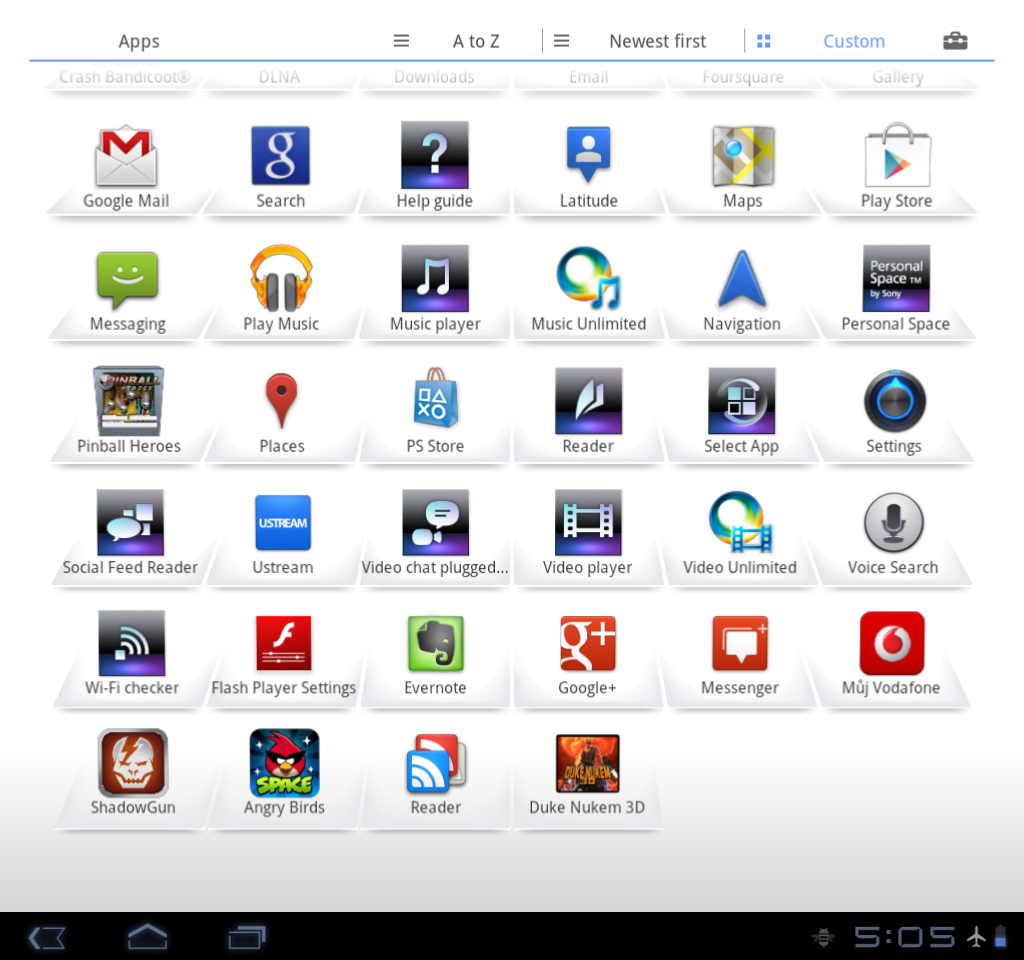This screenshot has height=960, width=1024.
Task: Open the Google Mail app
Action: point(126,155)
